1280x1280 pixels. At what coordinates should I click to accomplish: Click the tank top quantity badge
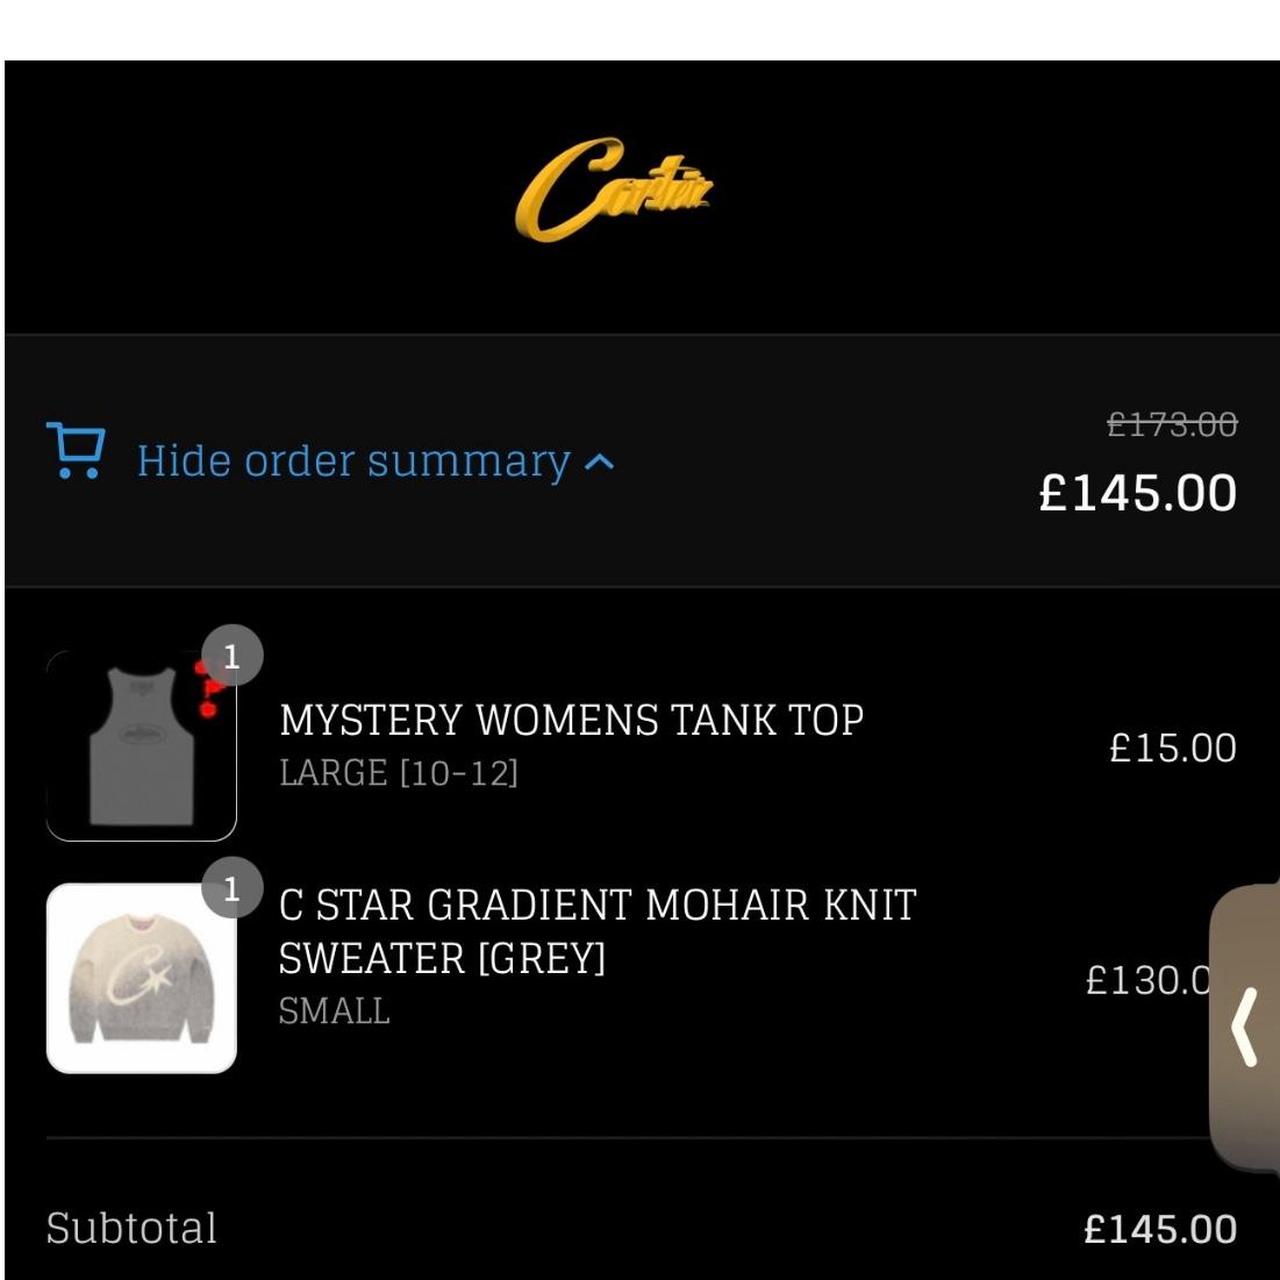[x=232, y=656]
